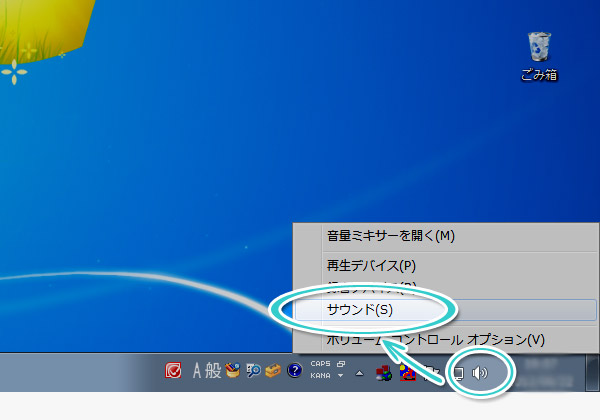Click the IME conversion mode '般' indicator
Viewport: 600px width, 420px height.
click(x=213, y=371)
